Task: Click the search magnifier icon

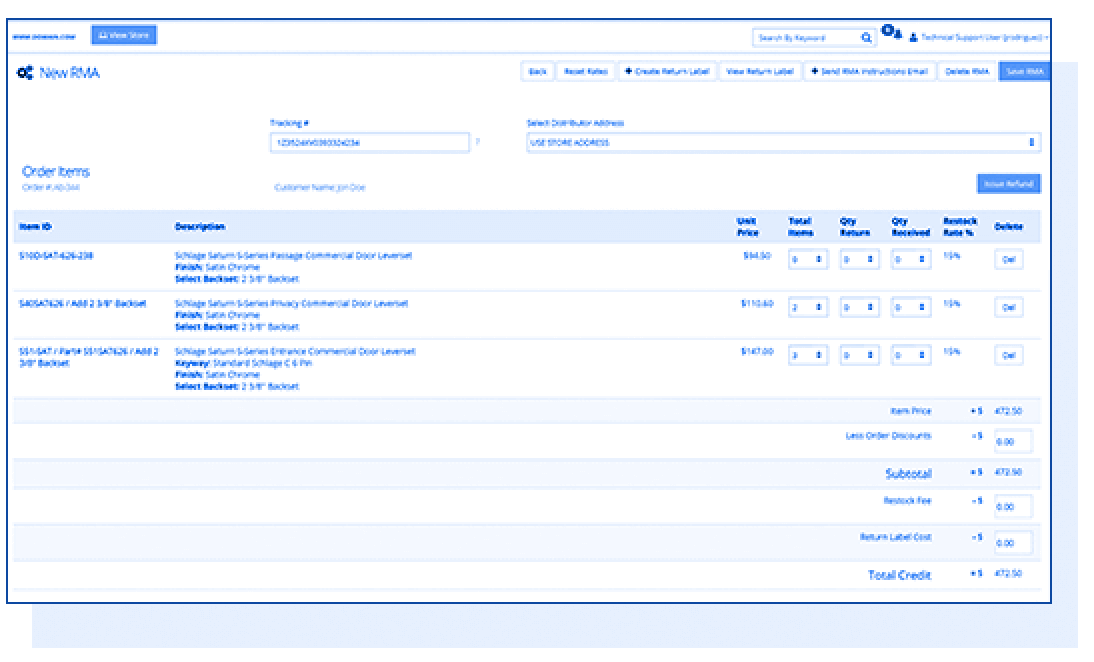Action: click(x=866, y=38)
